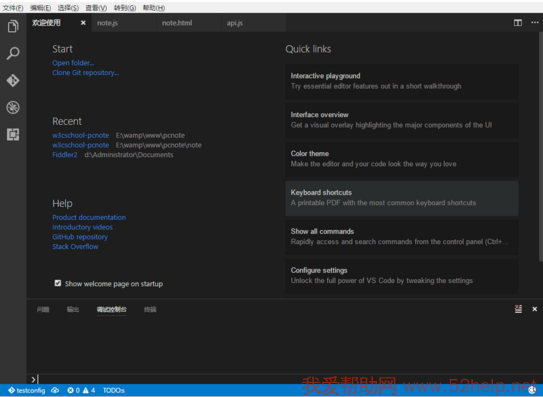Open the Extensions view in activity bar

pos(13,134)
